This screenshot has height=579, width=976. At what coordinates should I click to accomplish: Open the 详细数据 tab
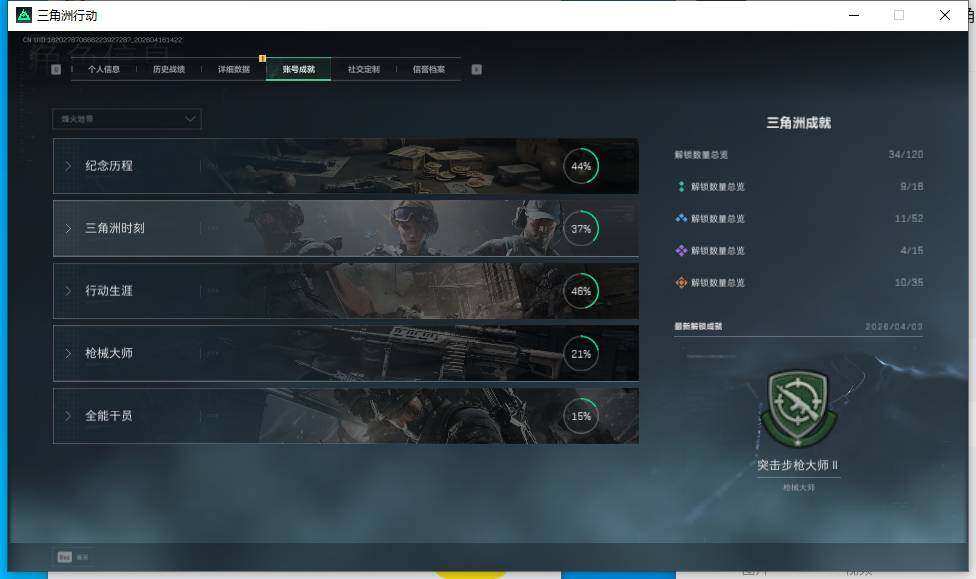click(x=233, y=69)
